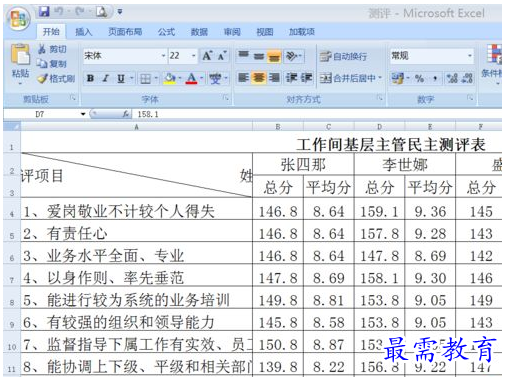Viewport: 505px width, 381px height.
Task: Toggle underline formatting
Action: click(x=121, y=78)
